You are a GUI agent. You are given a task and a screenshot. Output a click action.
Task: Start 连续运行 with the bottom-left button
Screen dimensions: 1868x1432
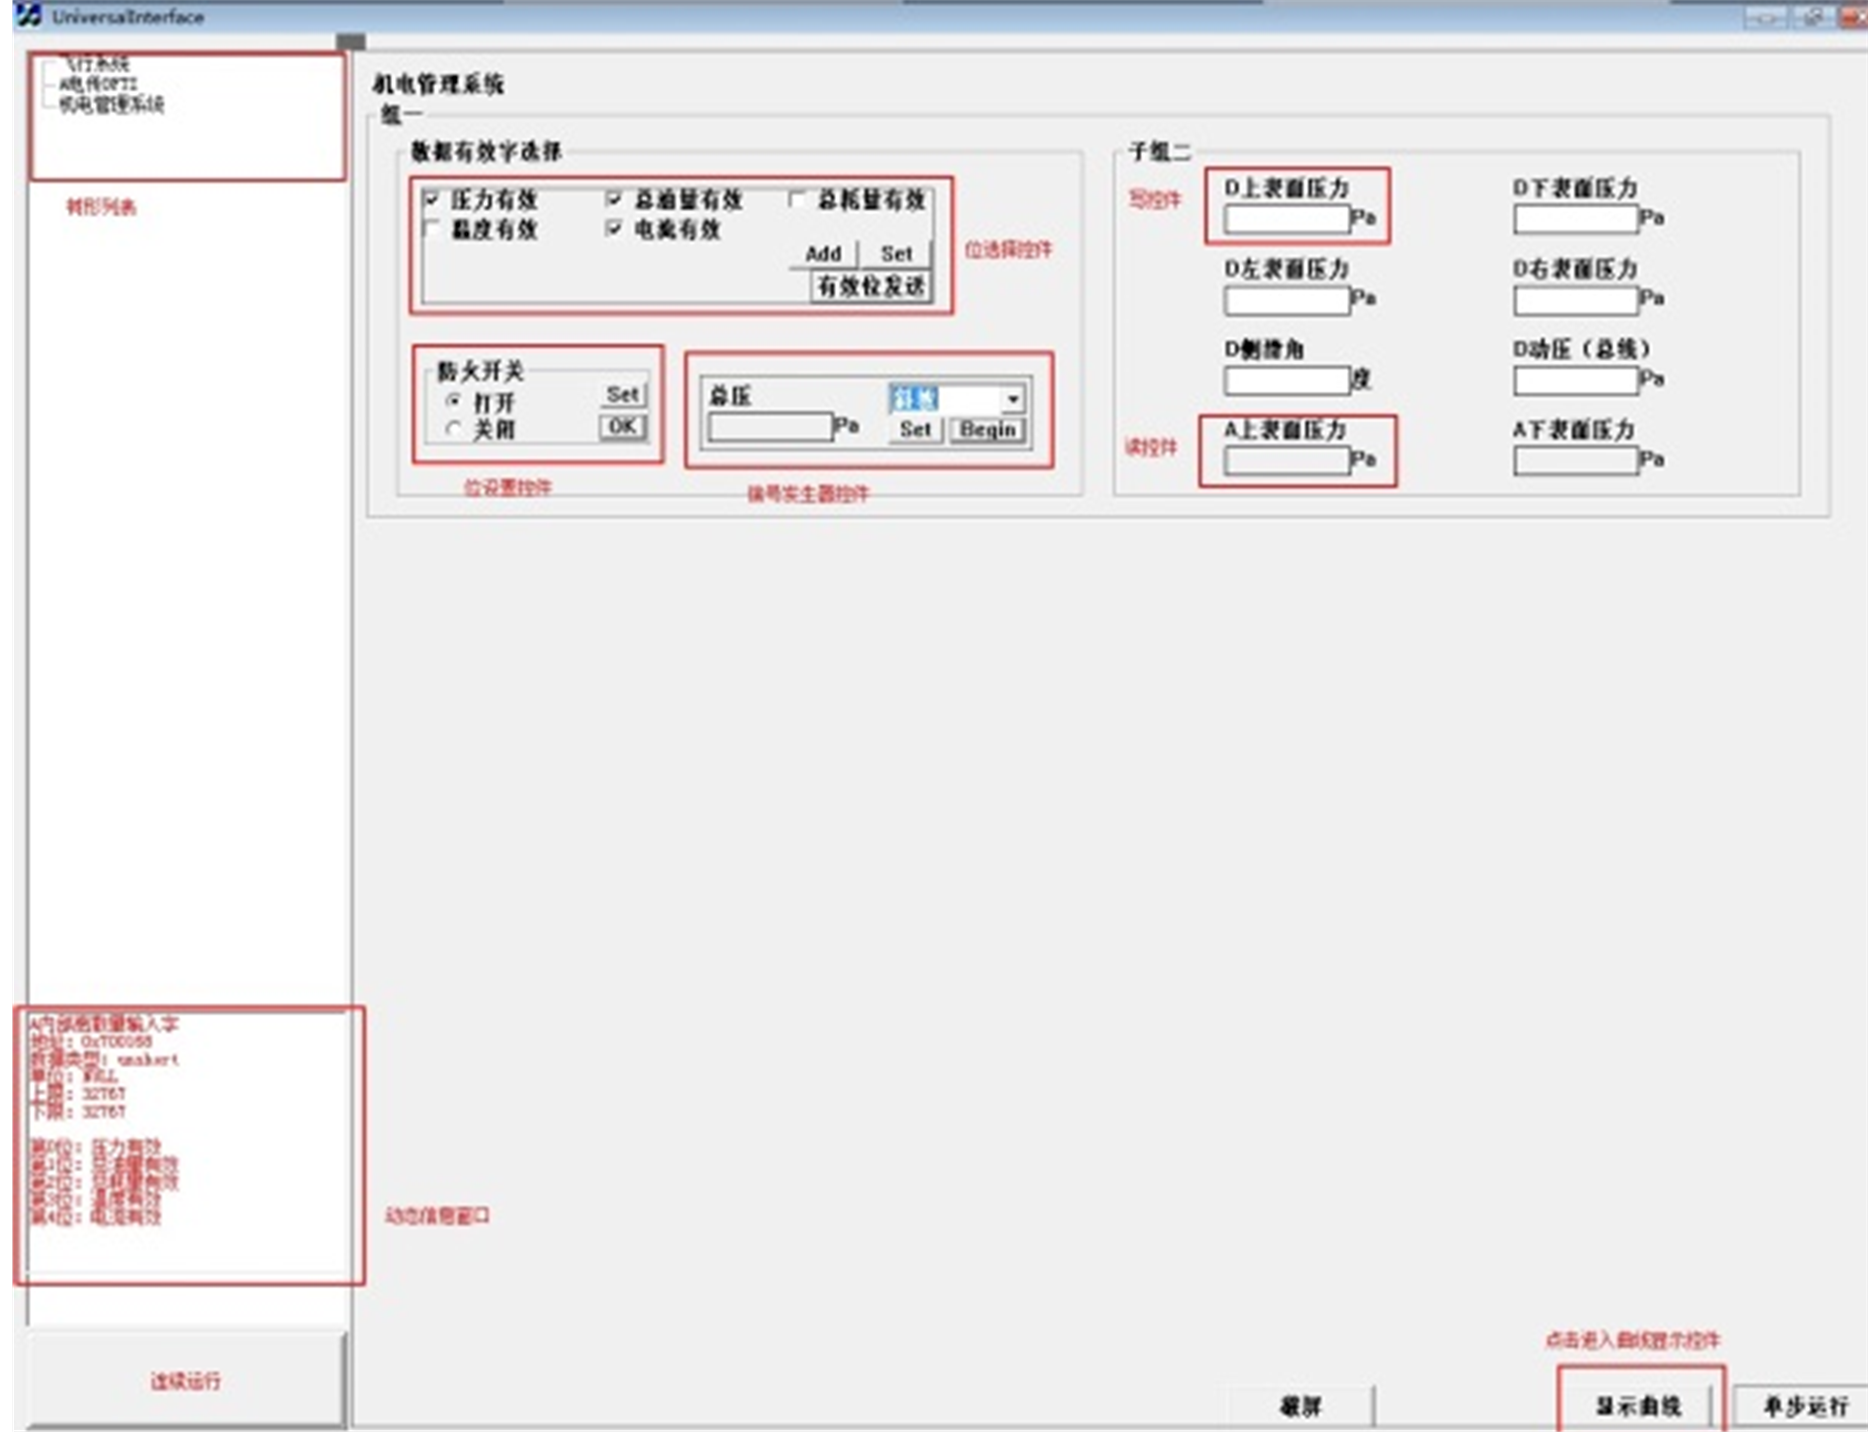(x=185, y=1381)
